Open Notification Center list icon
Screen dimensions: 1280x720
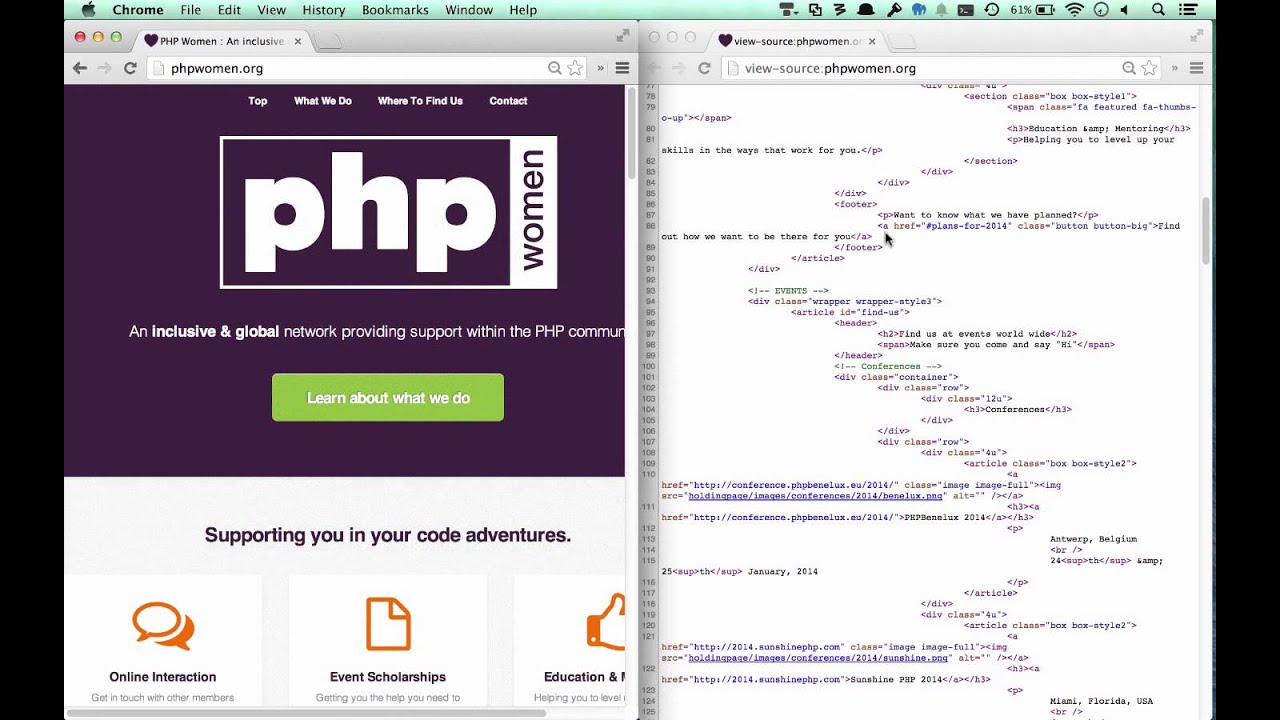[1189, 10]
